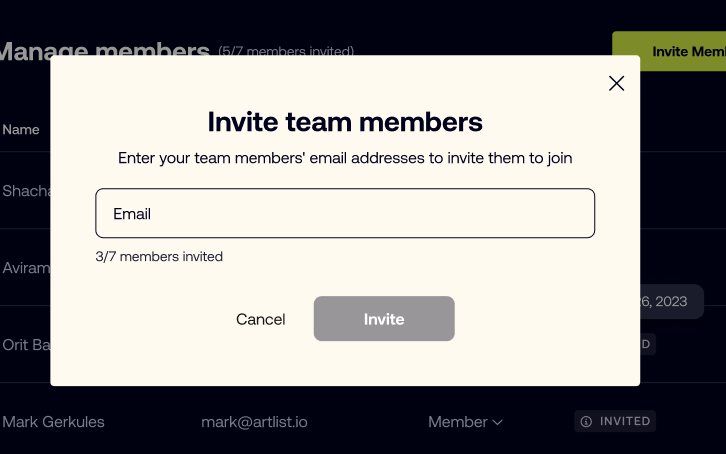Click the 3/7 members invited counter
This screenshot has width=726, height=454.
159,256
